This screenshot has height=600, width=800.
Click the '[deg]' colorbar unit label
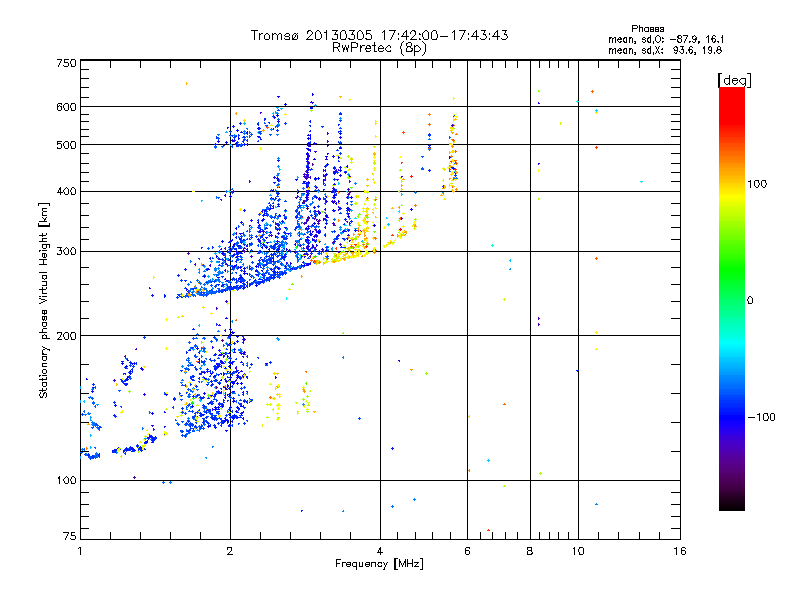pos(734,80)
